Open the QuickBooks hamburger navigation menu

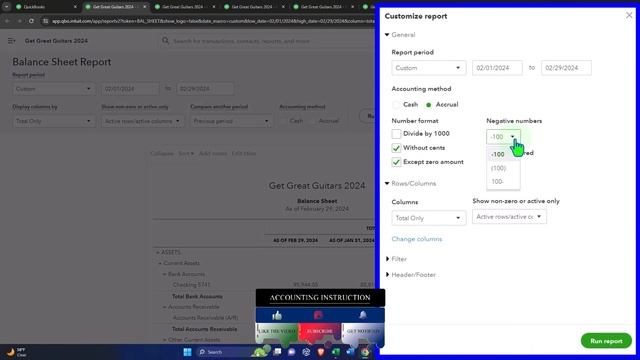click(11, 41)
